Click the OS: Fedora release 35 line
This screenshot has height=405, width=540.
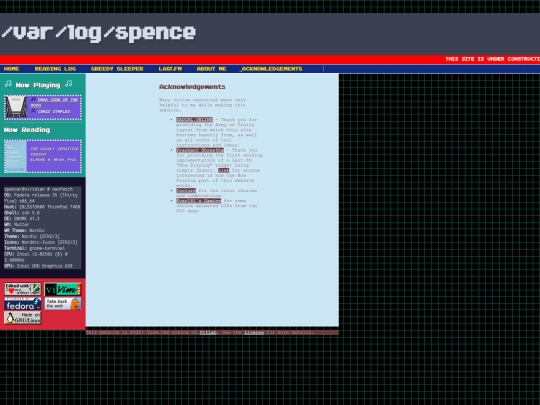tap(41, 198)
